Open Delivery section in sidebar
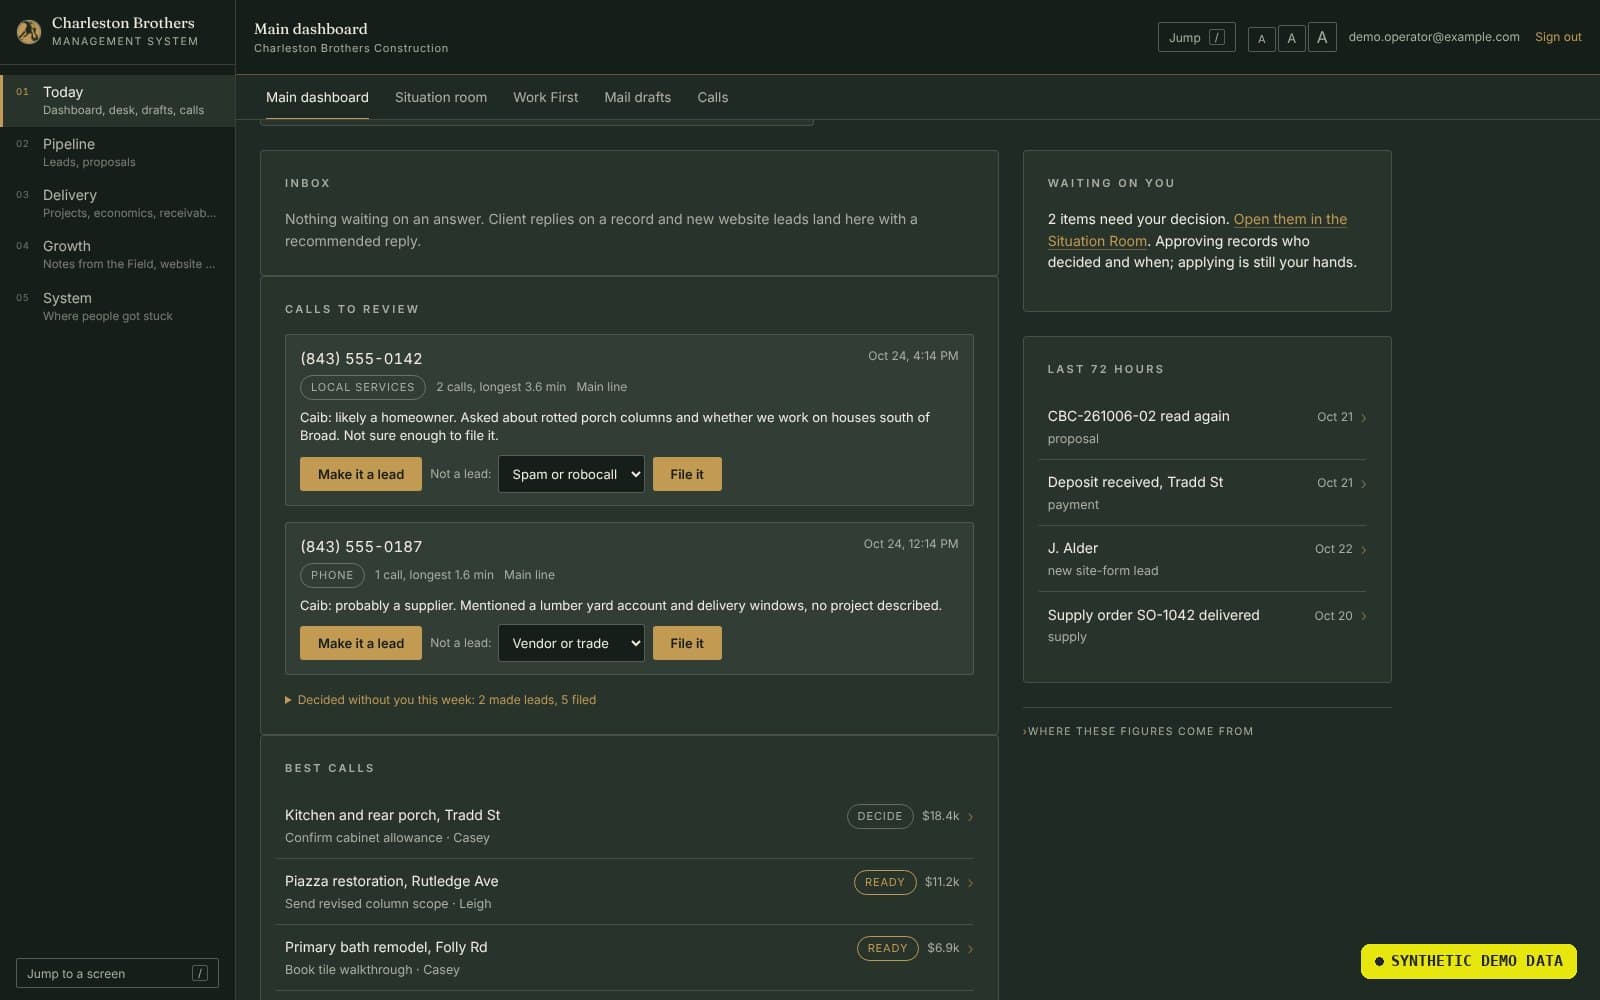This screenshot has width=1600, height=1000. pos(118,204)
